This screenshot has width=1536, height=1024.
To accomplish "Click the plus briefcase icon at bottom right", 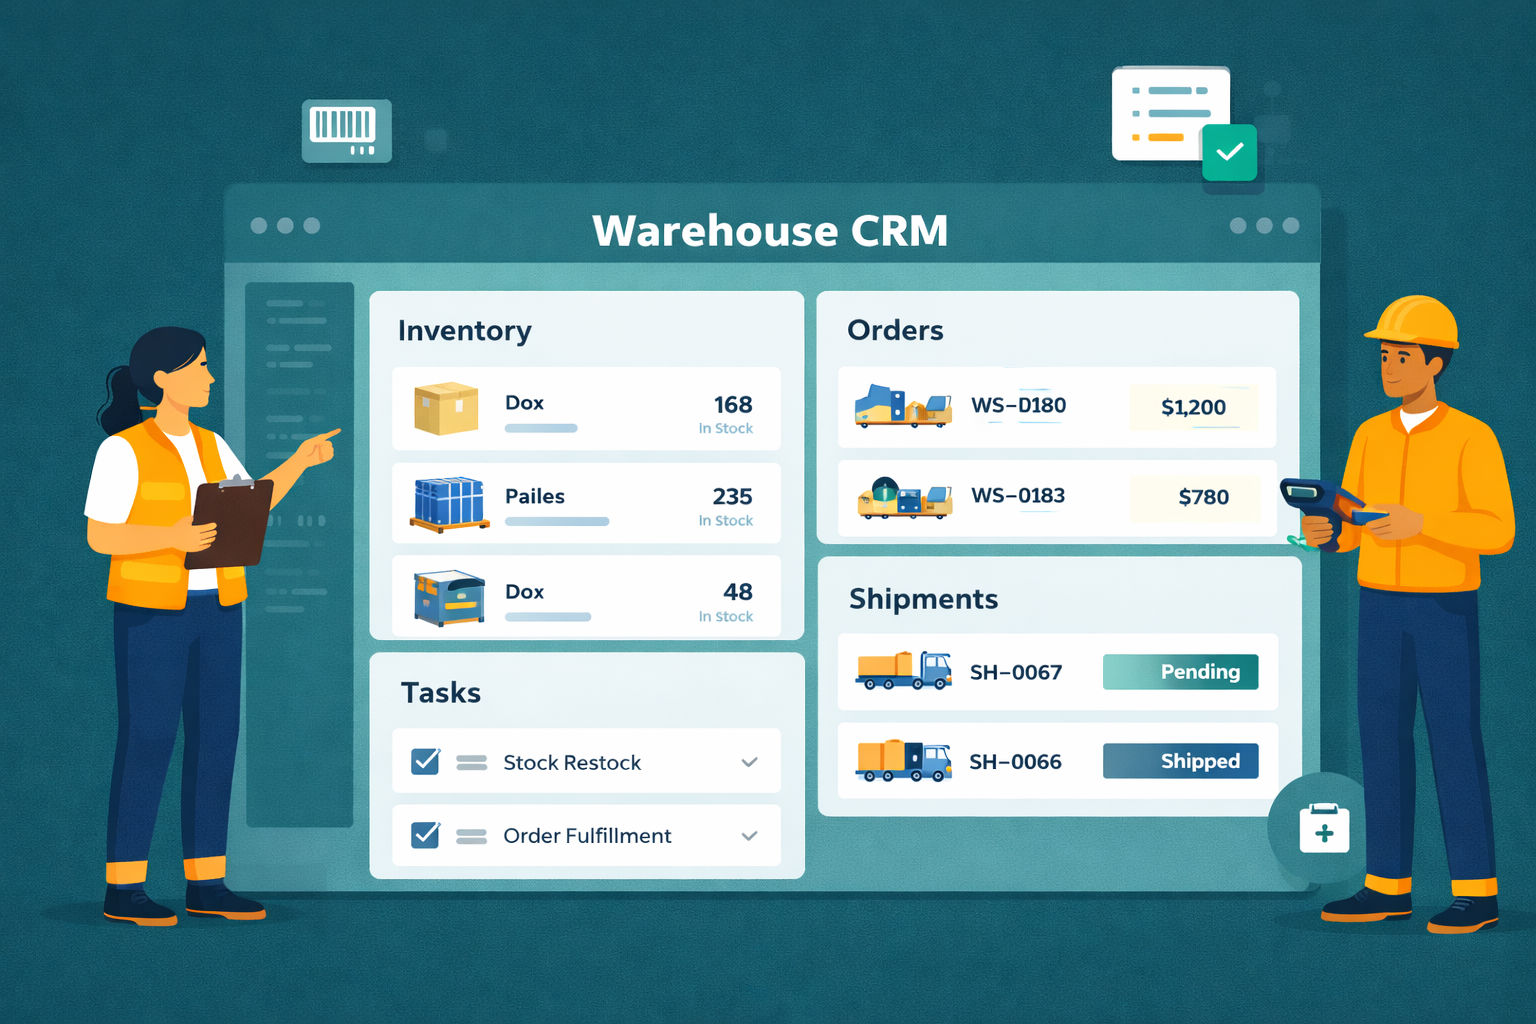I will pyautogui.click(x=1325, y=830).
